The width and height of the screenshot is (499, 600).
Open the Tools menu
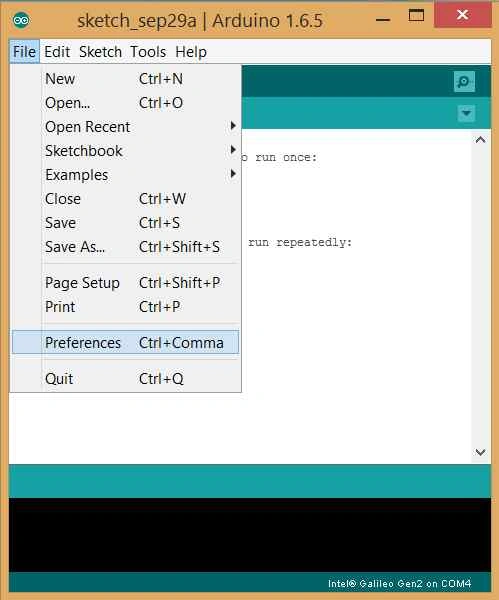tap(148, 52)
